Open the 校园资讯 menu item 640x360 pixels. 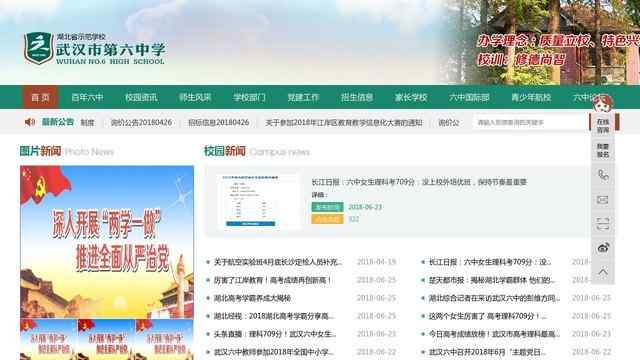pyautogui.click(x=141, y=97)
